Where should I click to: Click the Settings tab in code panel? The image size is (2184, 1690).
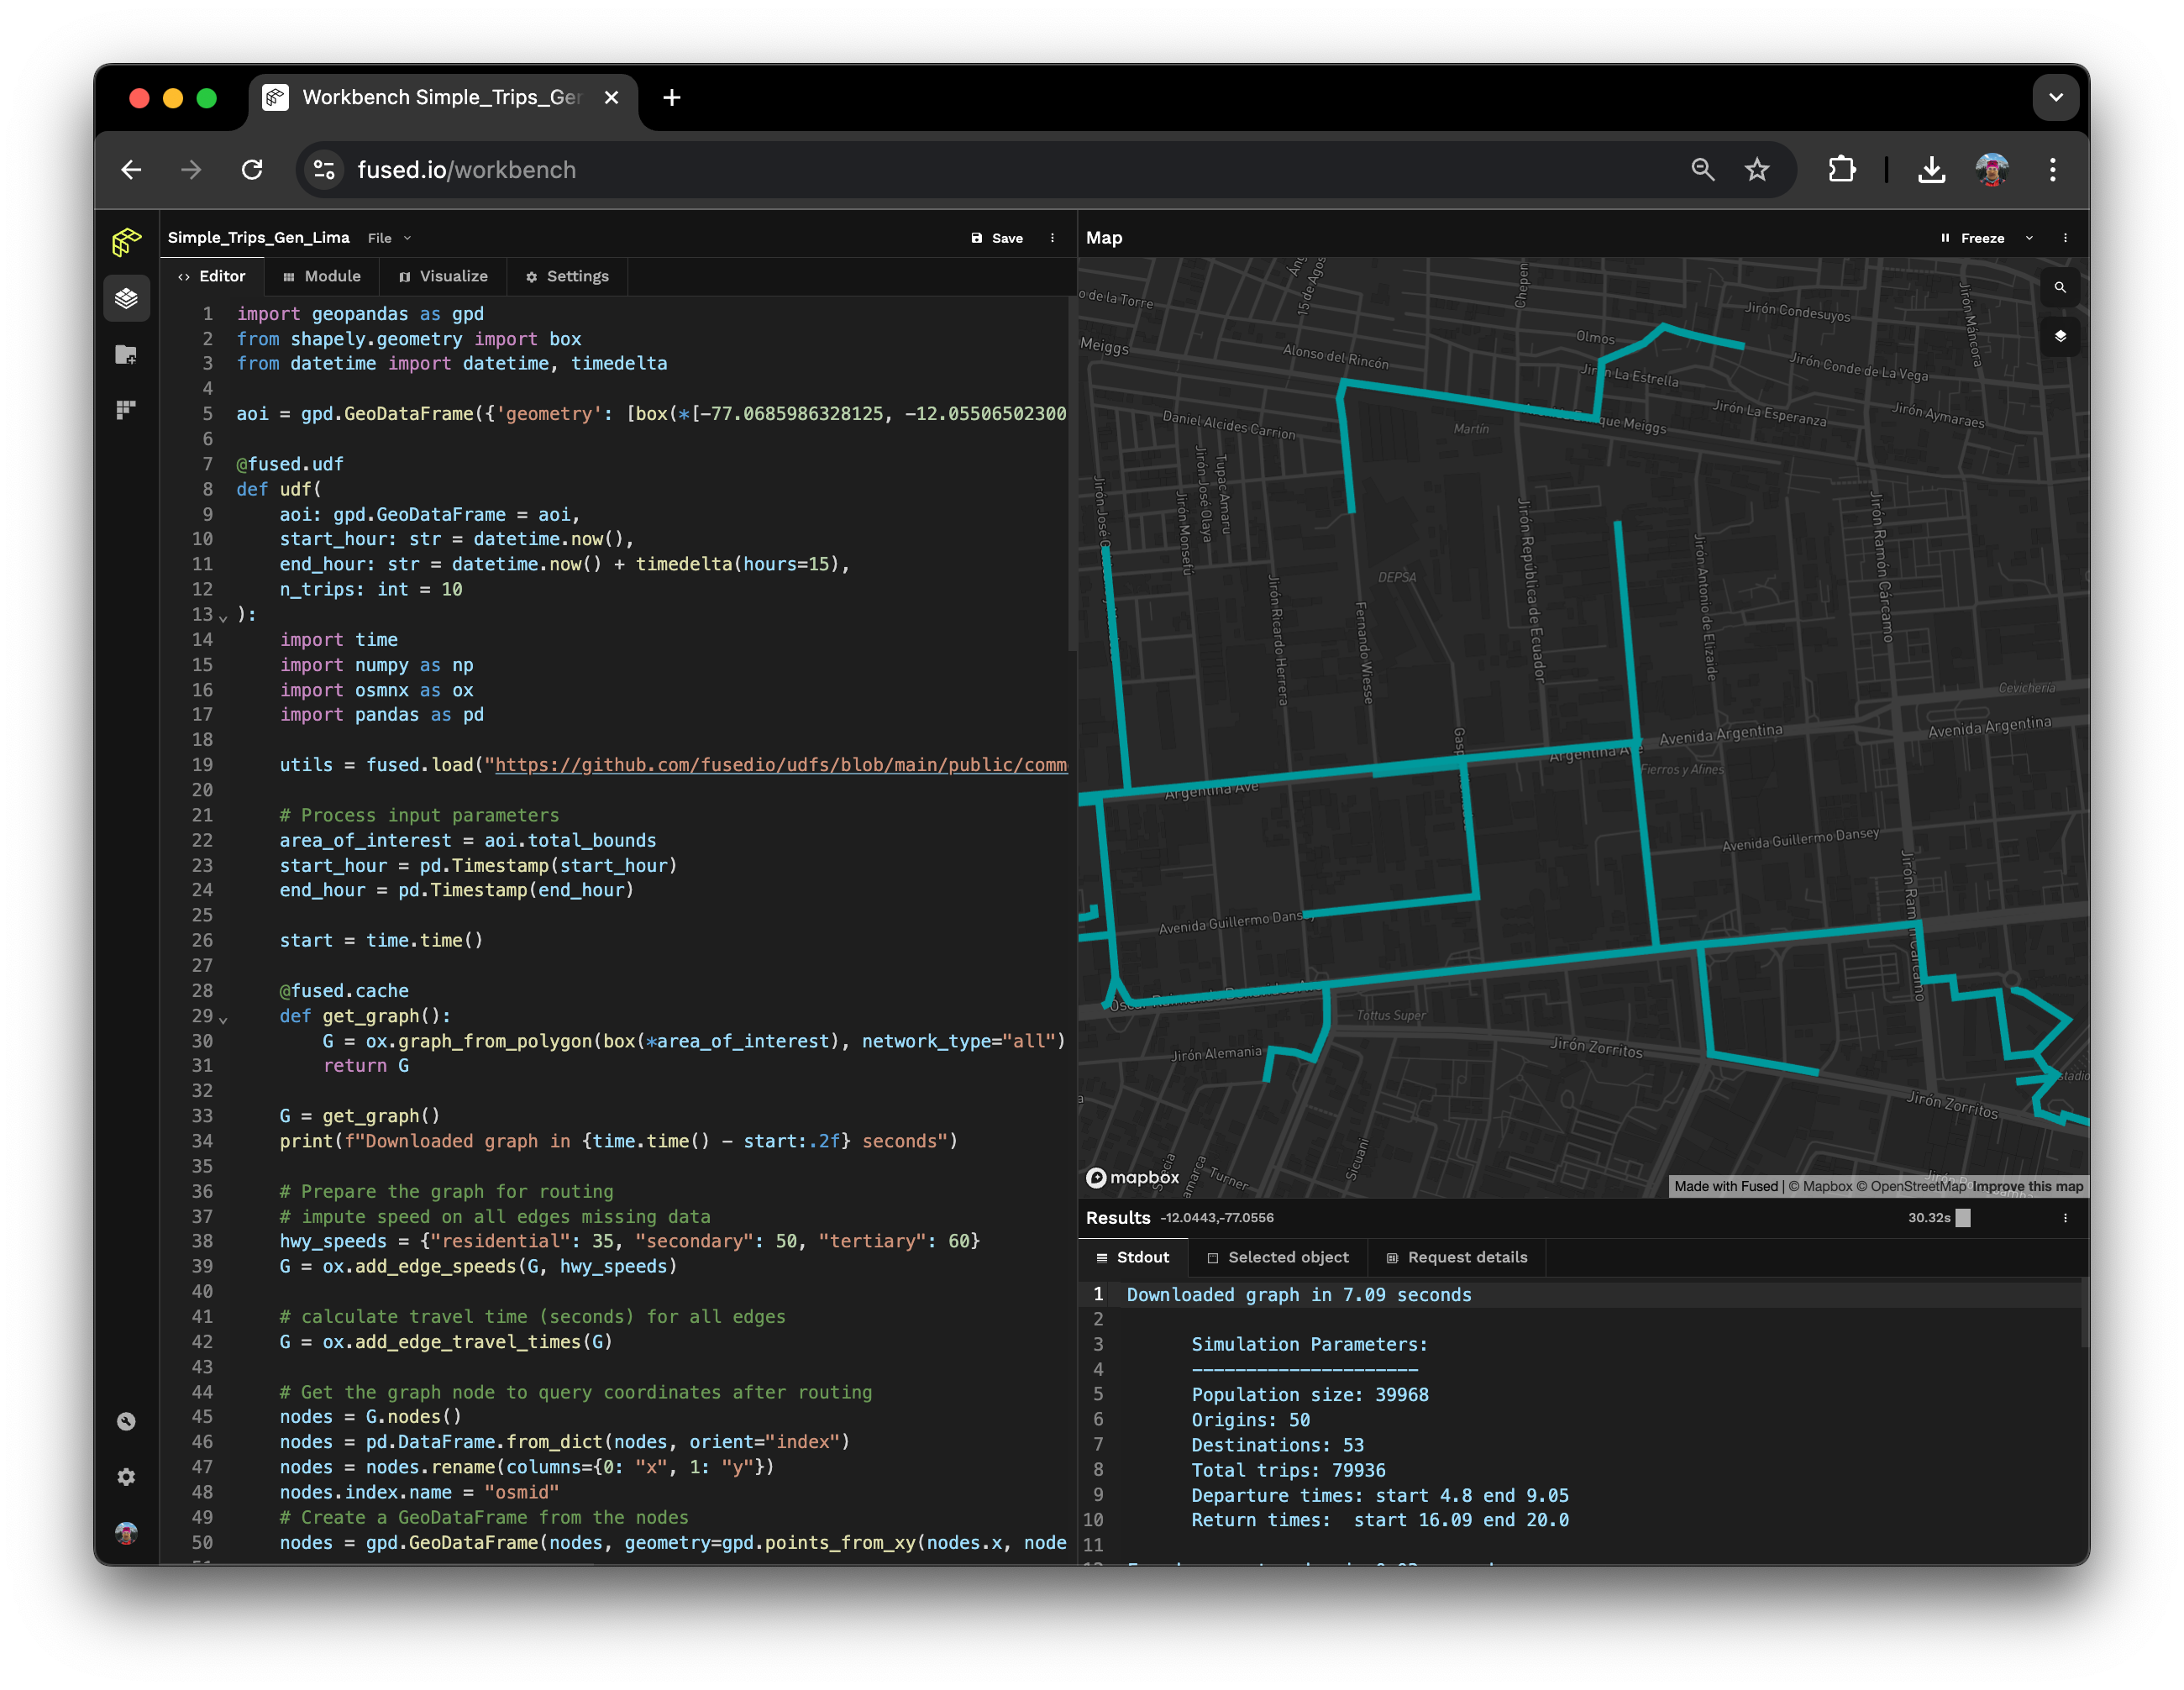click(x=571, y=276)
